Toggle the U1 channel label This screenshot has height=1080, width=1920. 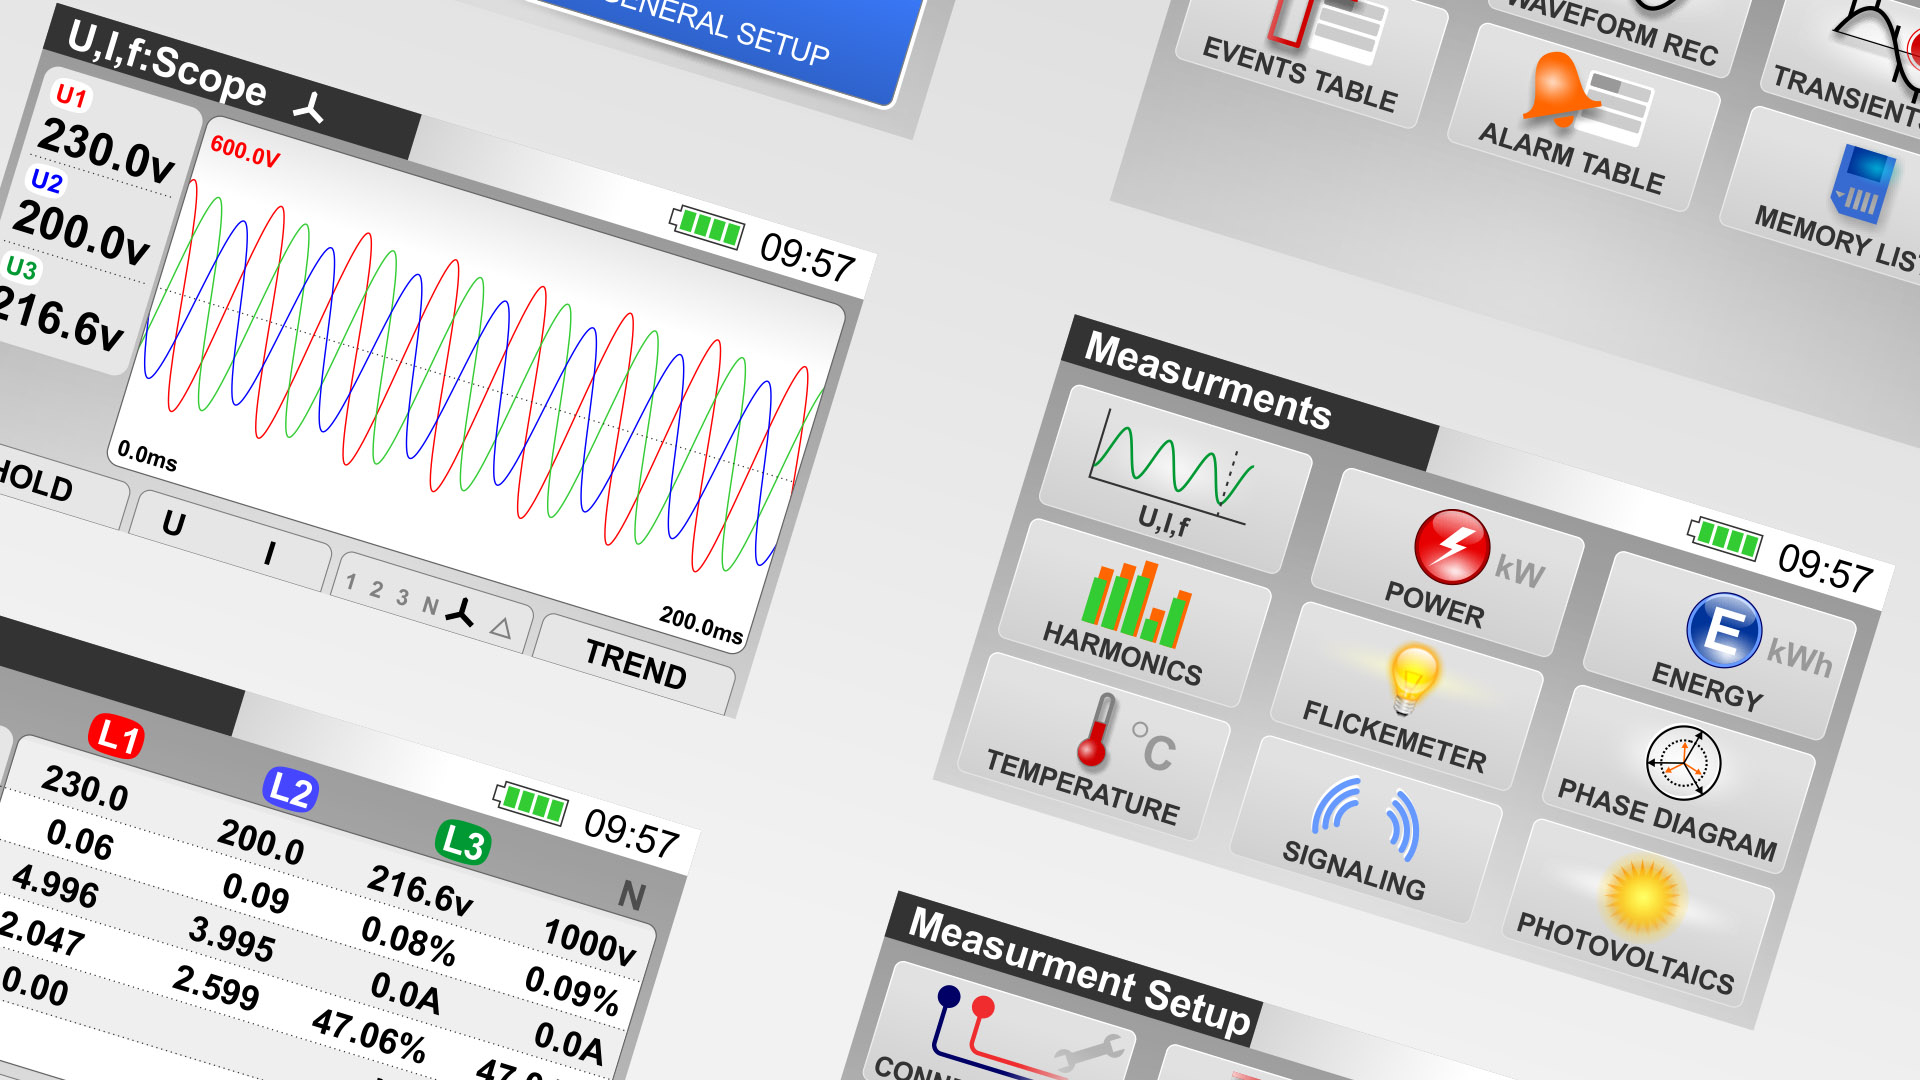point(71,95)
